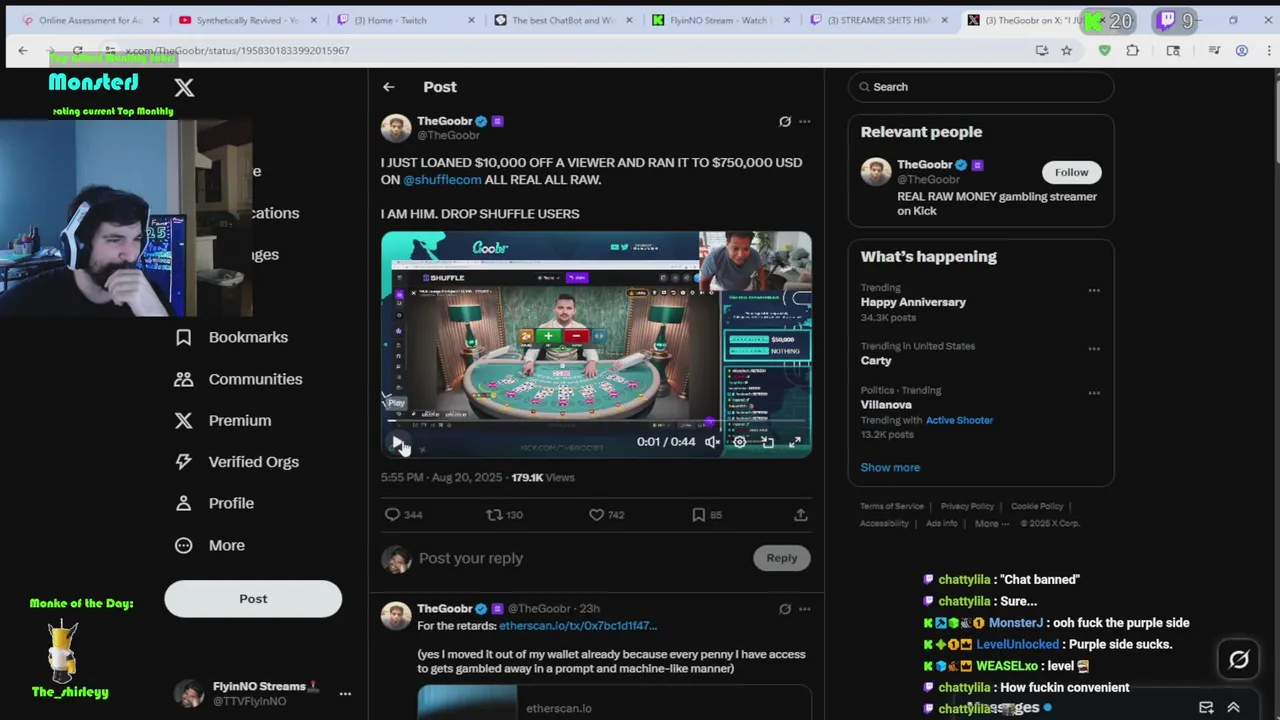Open Verified Orgs from the sidebar
The image size is (1280, 720).
click(x=253, y=462)
